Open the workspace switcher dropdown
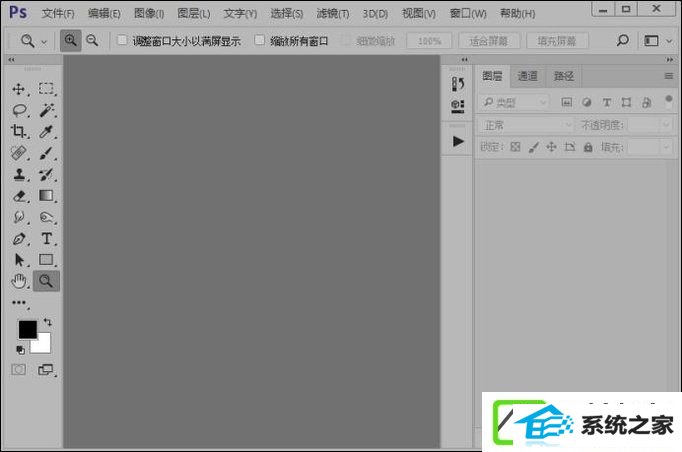This screenshot has height=452, width=682. [657, 41]
